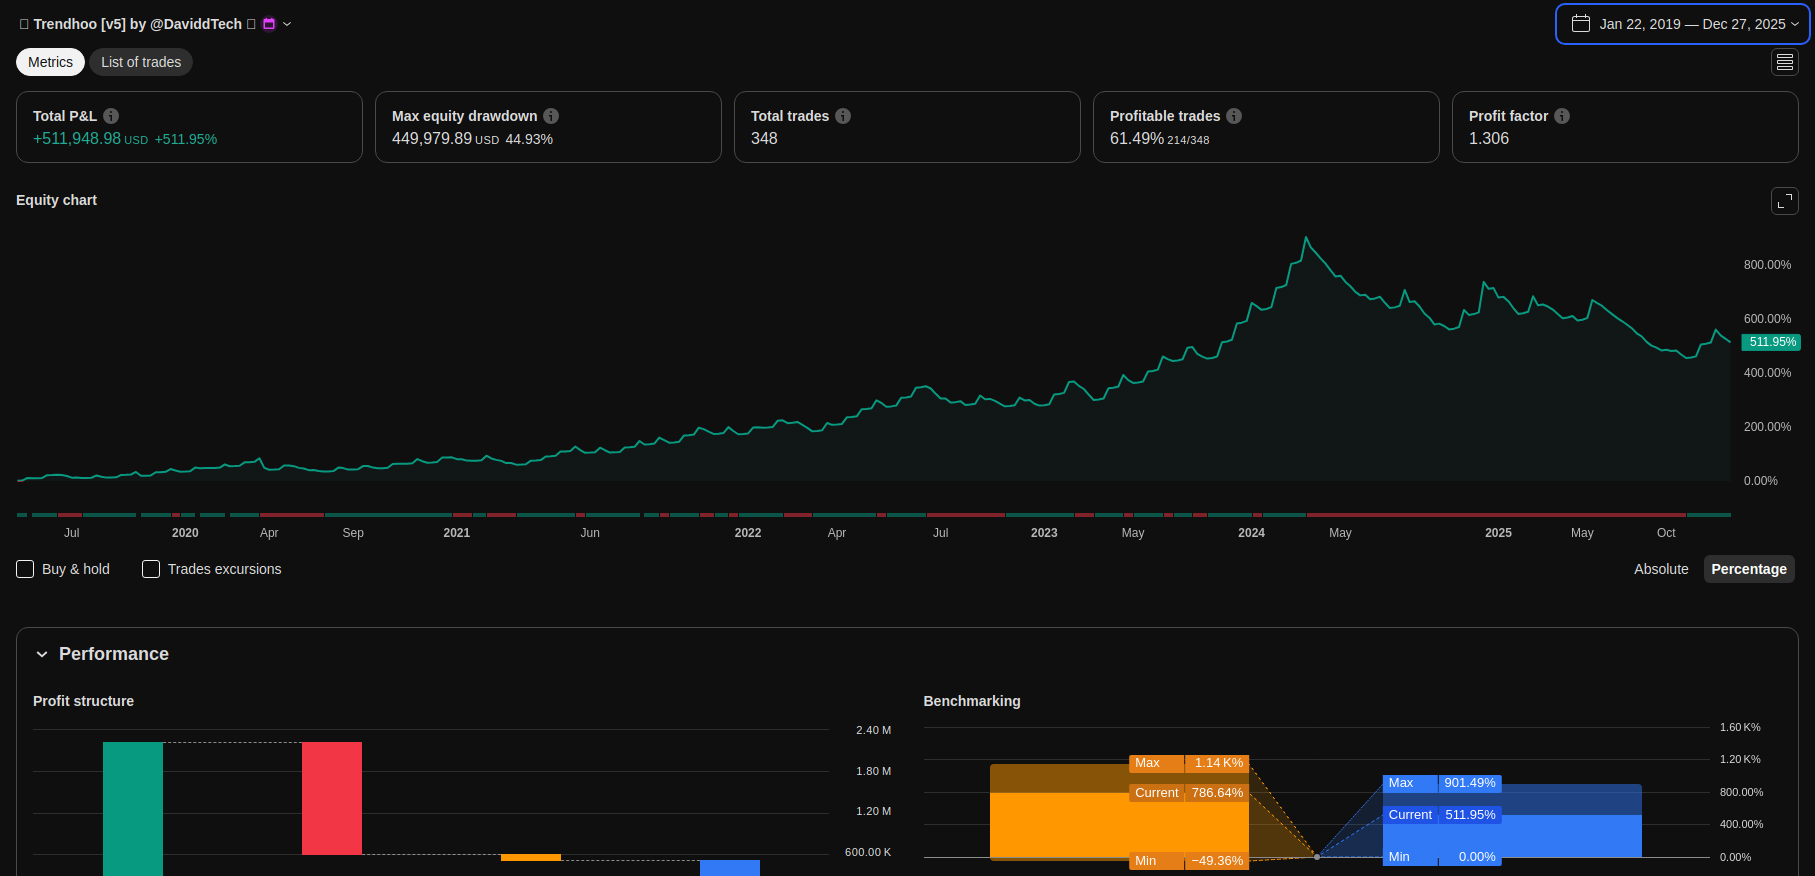
Task: Show info for Max equity drawdown
Action: (551, 116)
